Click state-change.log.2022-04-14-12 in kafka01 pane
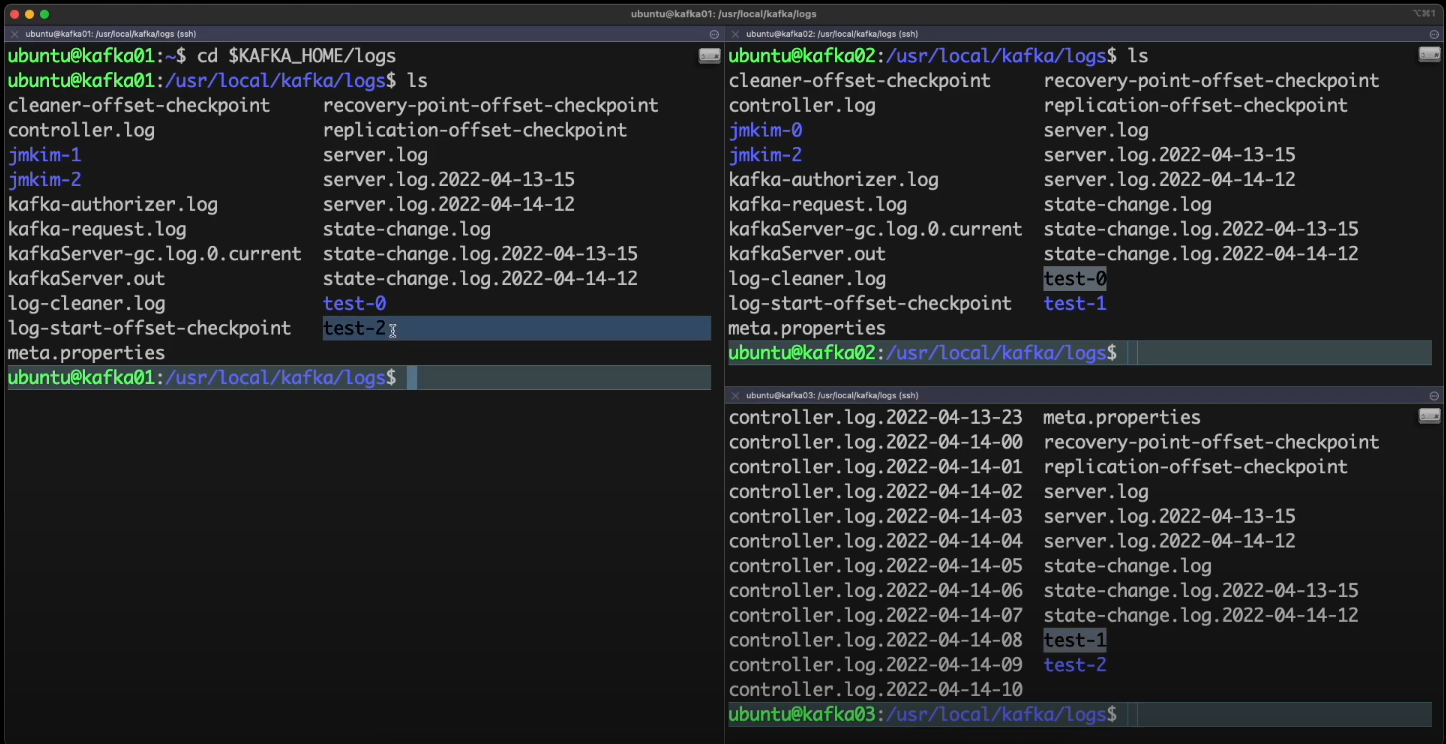The height and width of the screenshot is (744, 1446). point(480,278)
